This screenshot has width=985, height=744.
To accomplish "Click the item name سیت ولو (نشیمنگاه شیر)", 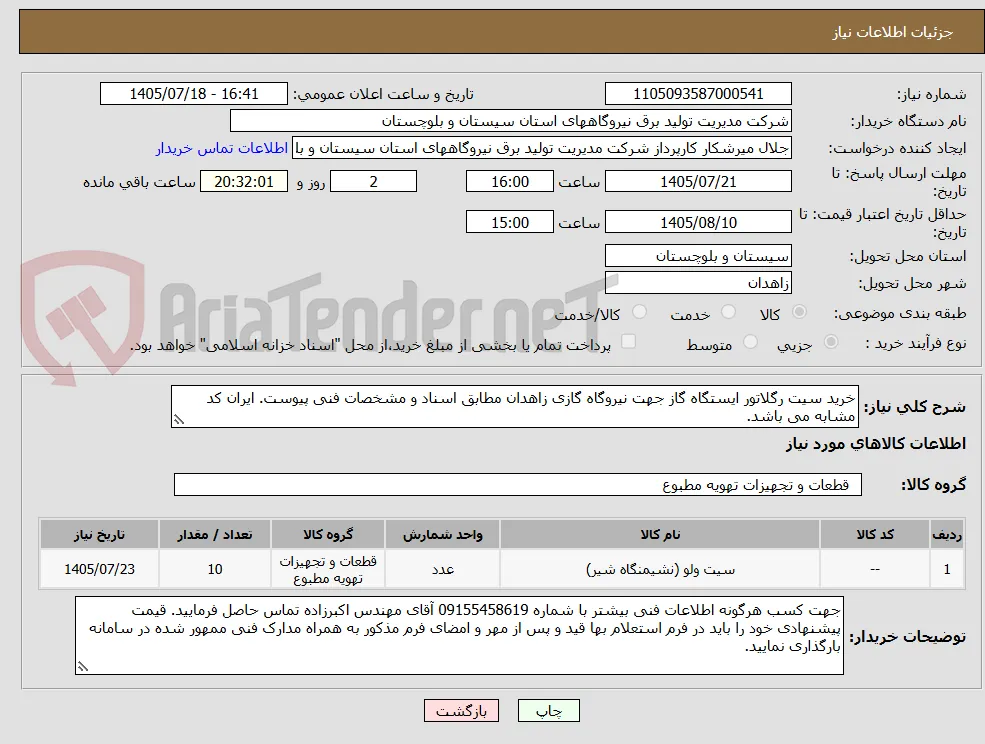I will point(660,569).
